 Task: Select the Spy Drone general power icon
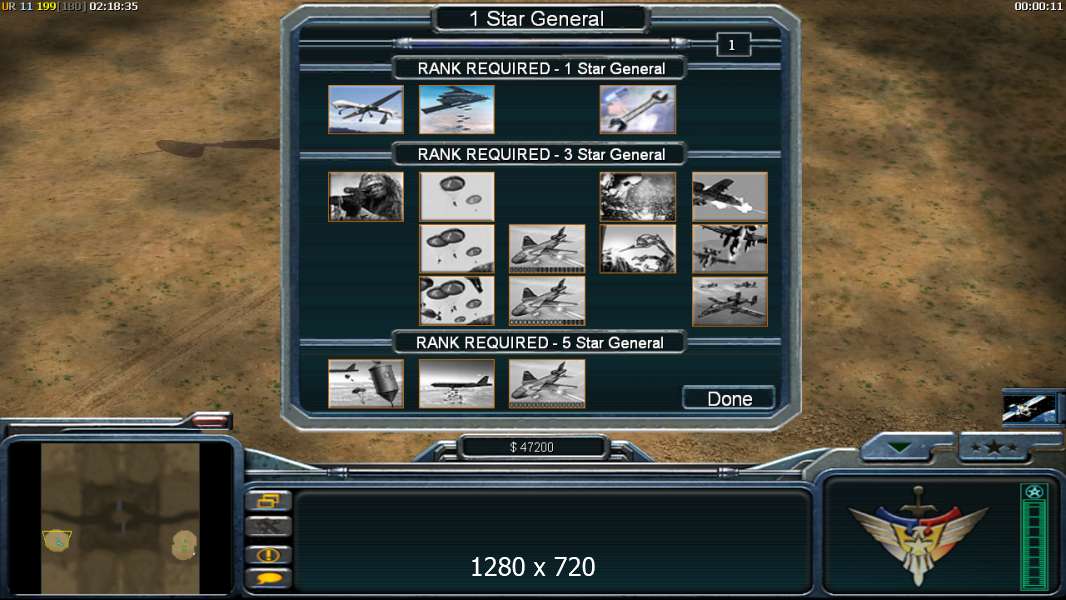pyautogui.click(x=366, y=109)
